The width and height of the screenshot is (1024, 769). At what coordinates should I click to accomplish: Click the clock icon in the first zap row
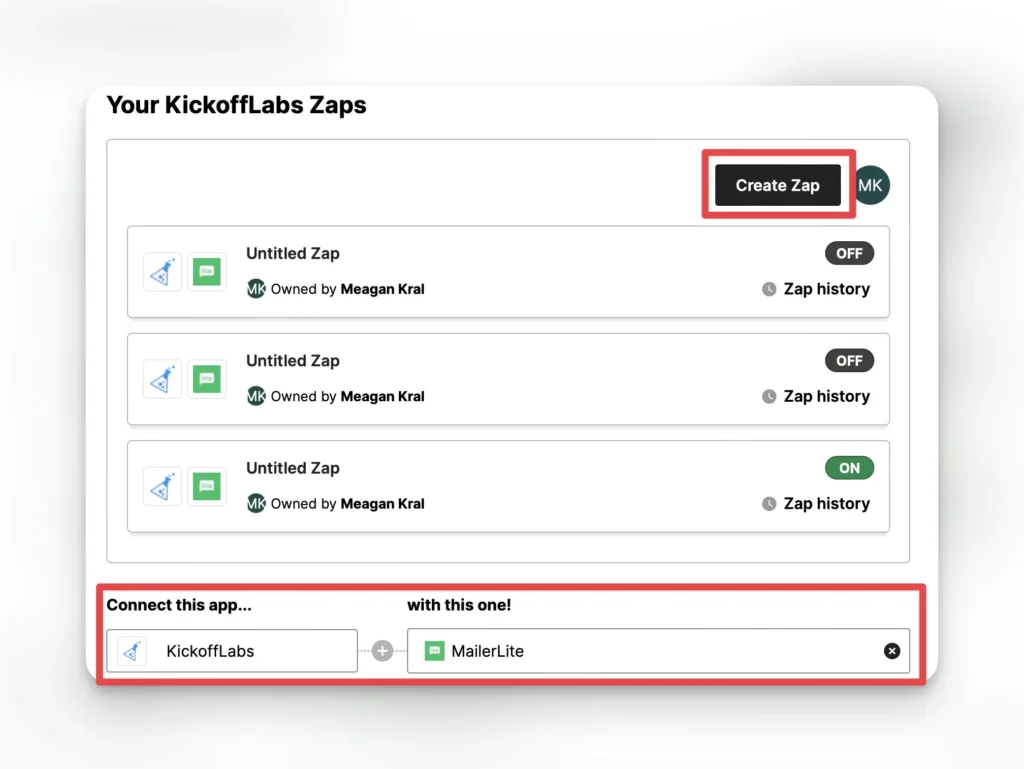click(x=769, y=289)
